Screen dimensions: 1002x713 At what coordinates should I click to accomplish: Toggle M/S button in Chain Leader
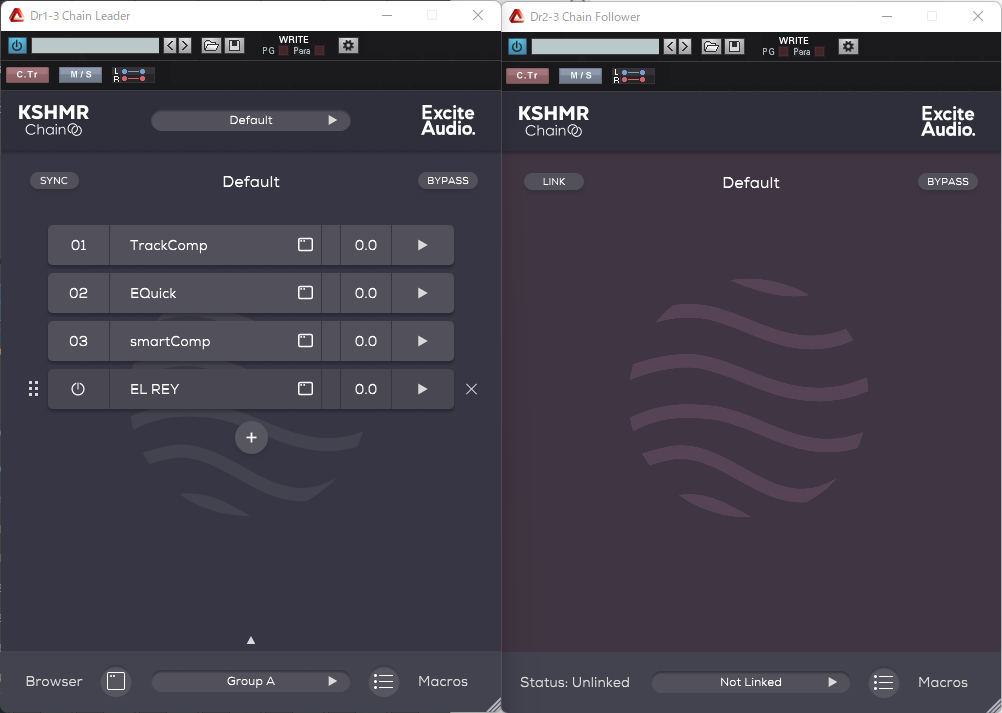click(81, 75)
